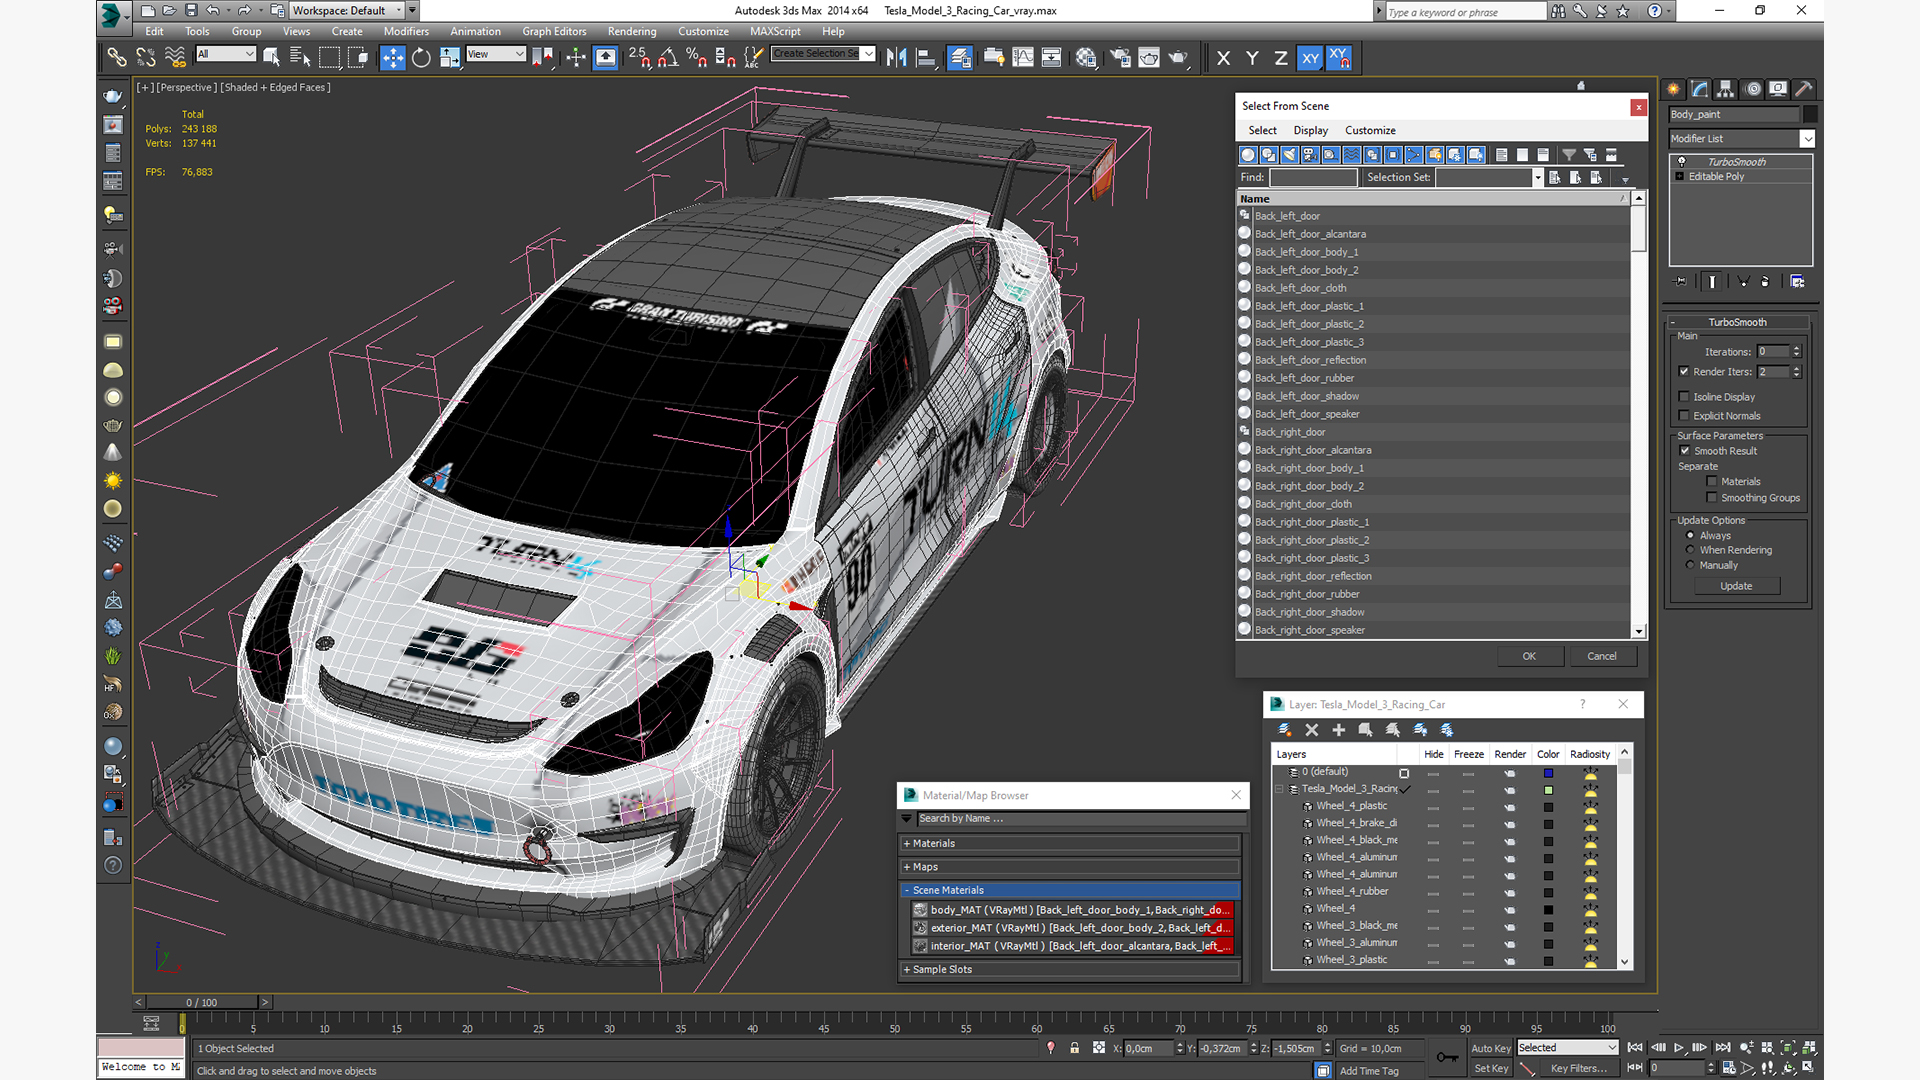The width and height of the screenshot is (1920, 1080).
Task: Click Add Selected Objects plus icon in Layer dialog
Action: point(1338,730)
